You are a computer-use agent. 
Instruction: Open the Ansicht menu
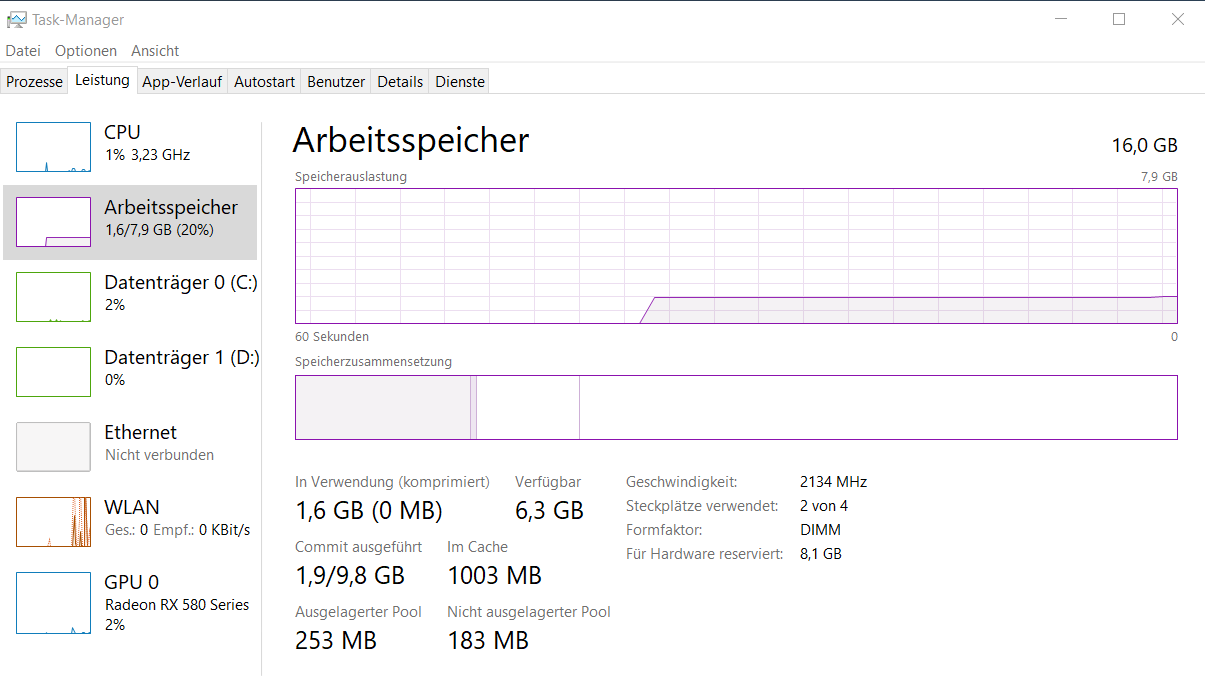[155, 51]
